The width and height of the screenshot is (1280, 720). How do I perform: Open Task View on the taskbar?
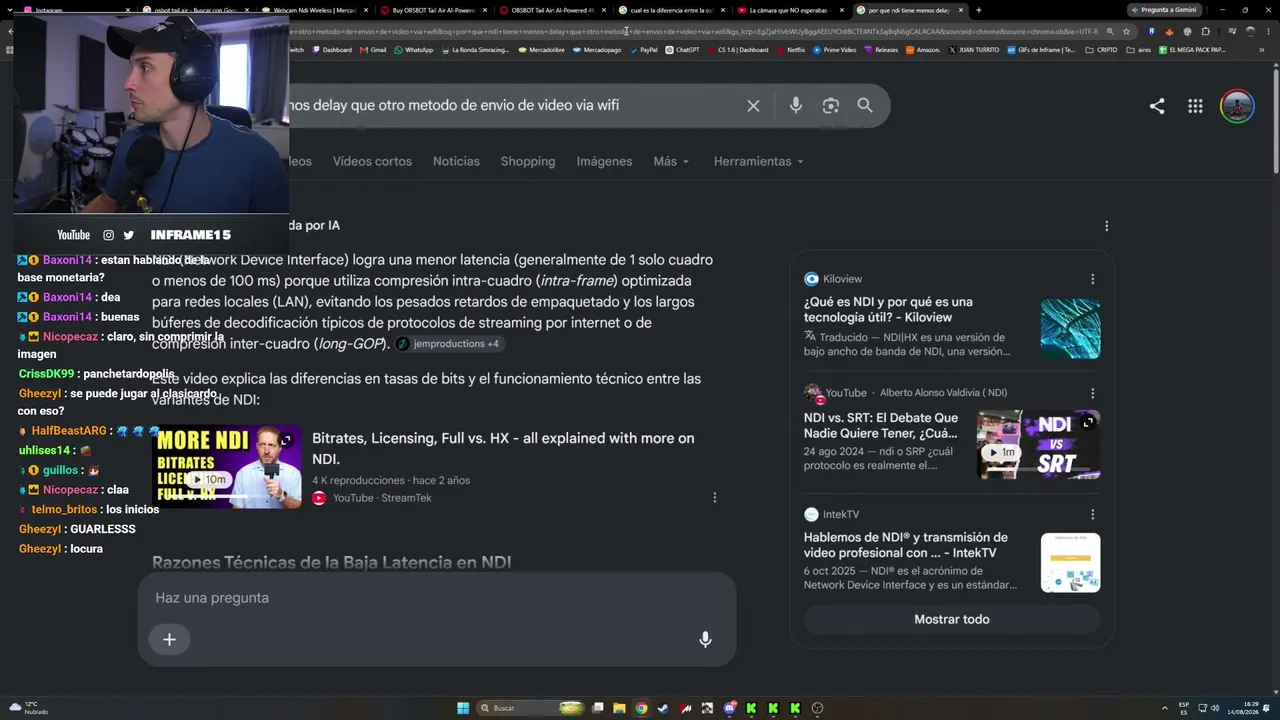click(597, 708)
